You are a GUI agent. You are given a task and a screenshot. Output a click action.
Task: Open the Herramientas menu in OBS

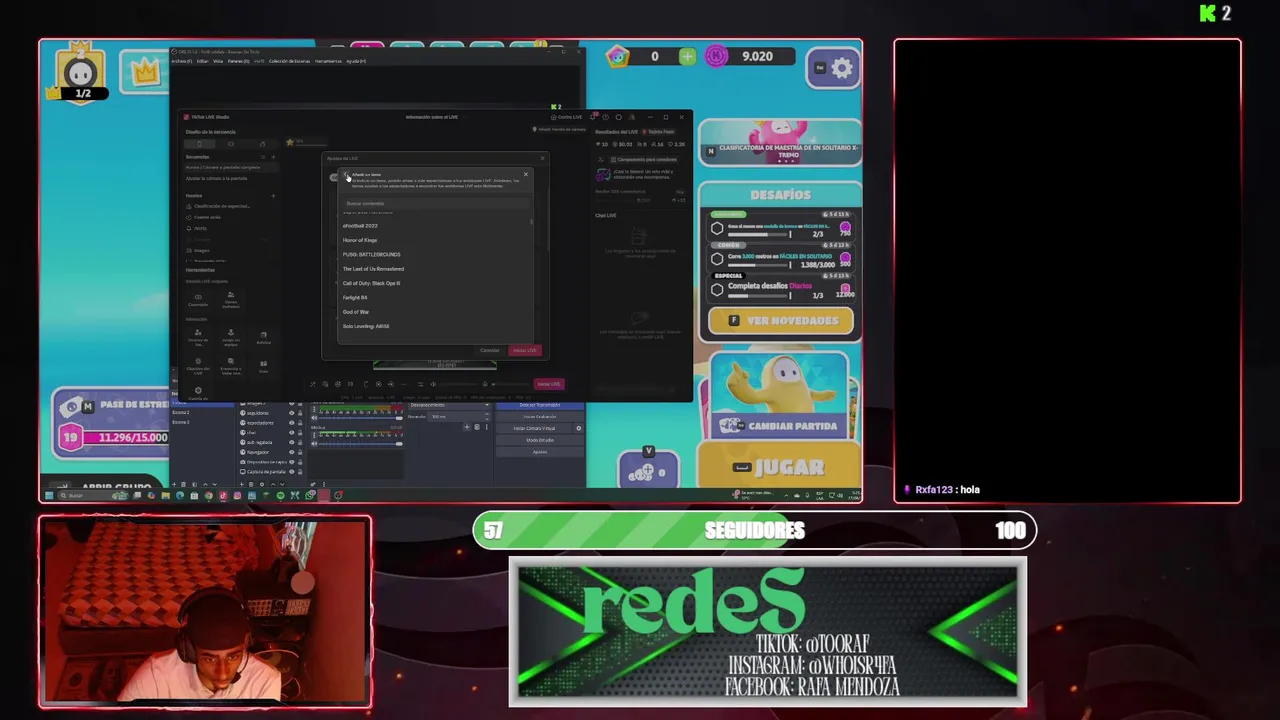(x=328, y=61)
